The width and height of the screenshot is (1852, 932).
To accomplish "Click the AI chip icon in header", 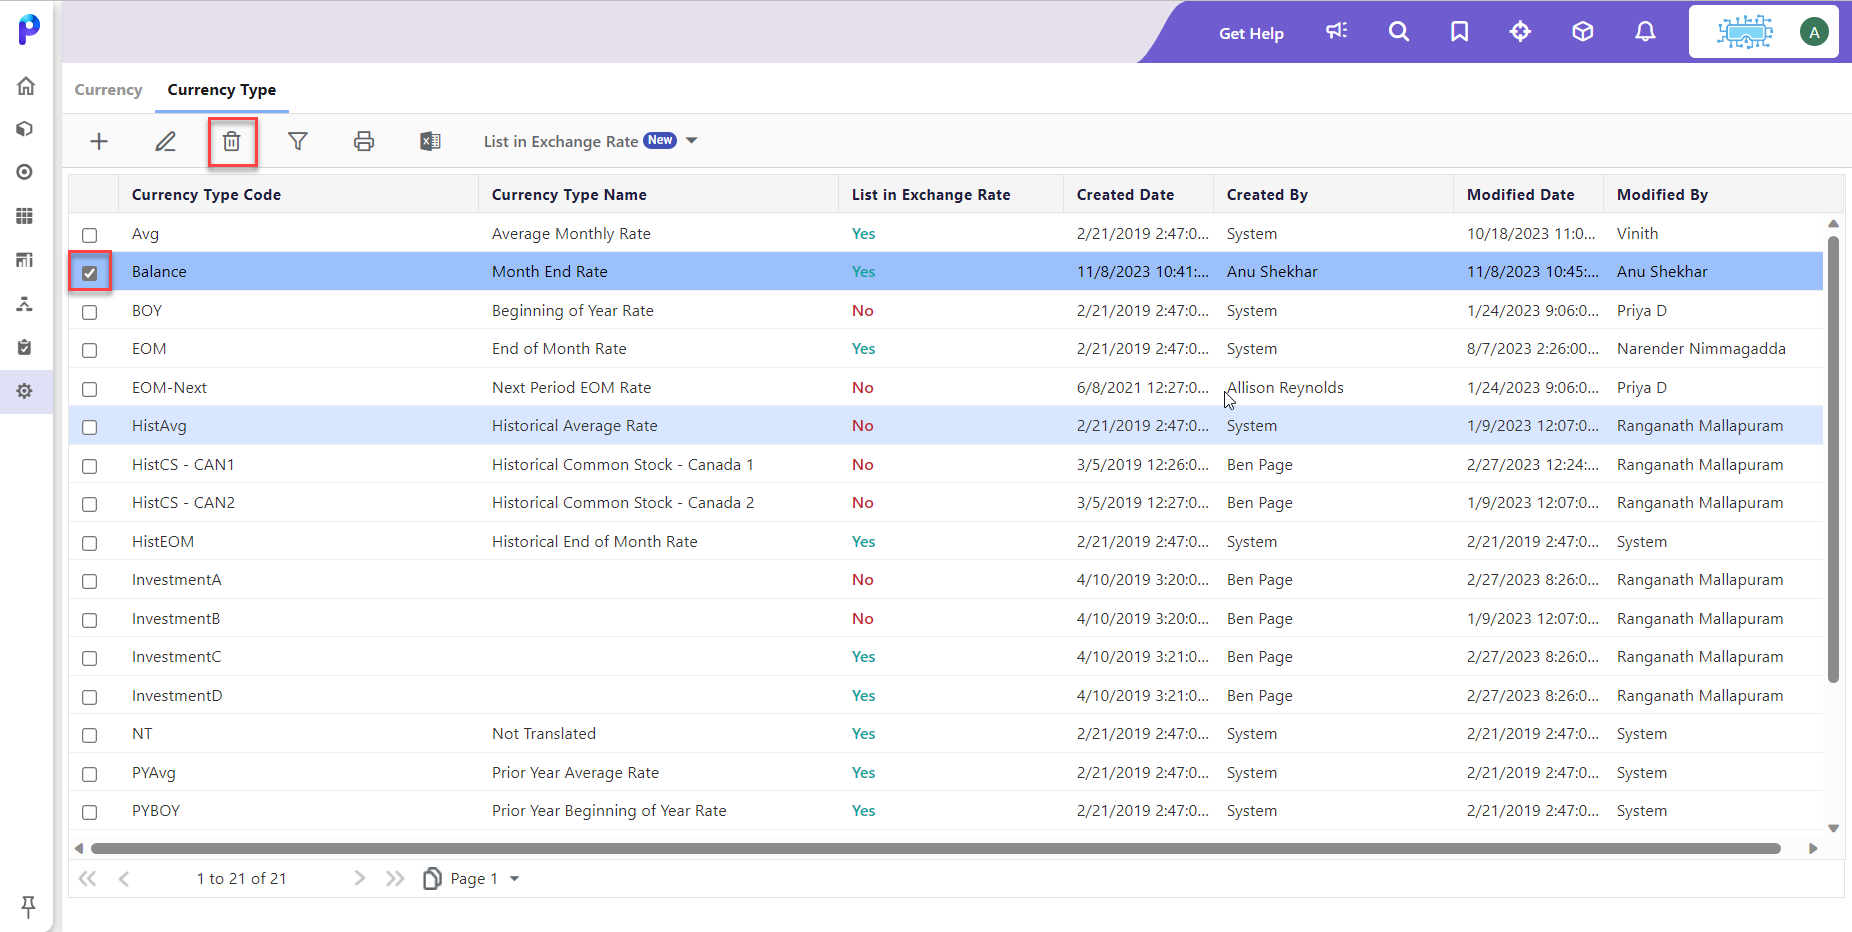I will (1745, 32).
